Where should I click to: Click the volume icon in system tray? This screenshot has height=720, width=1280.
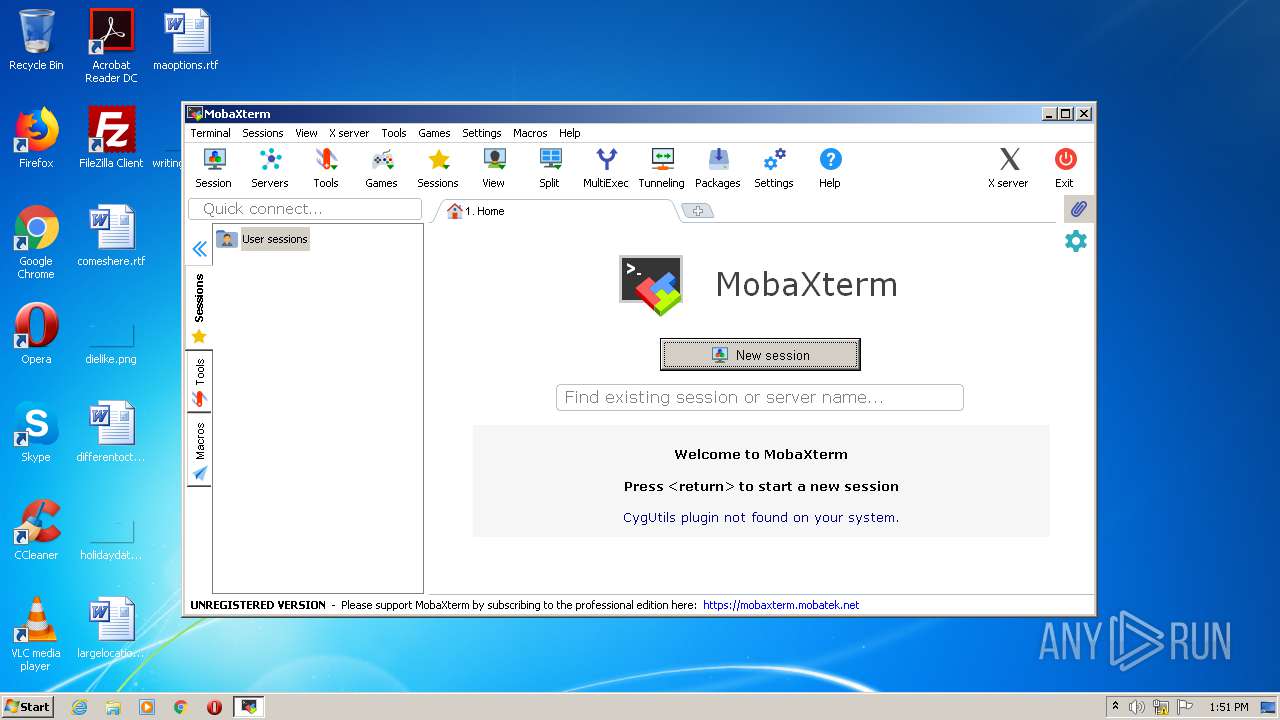(1137, 707)
